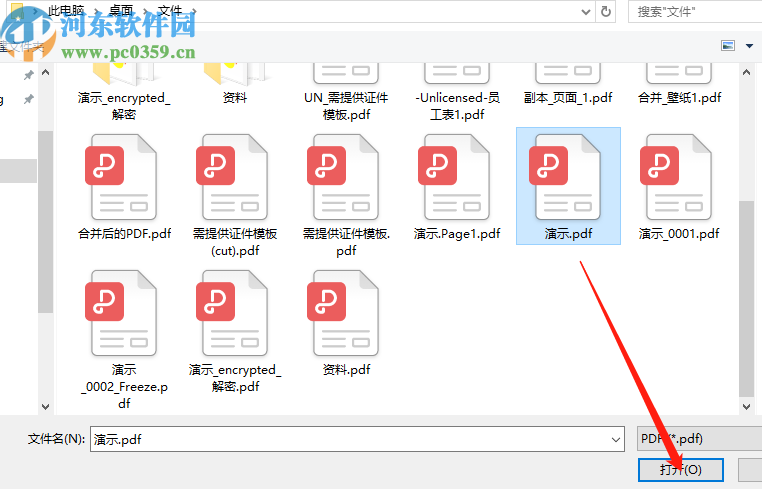Click the file list scroll down arrow
Viewport: 762px width, 489px height.
point(746,406)
